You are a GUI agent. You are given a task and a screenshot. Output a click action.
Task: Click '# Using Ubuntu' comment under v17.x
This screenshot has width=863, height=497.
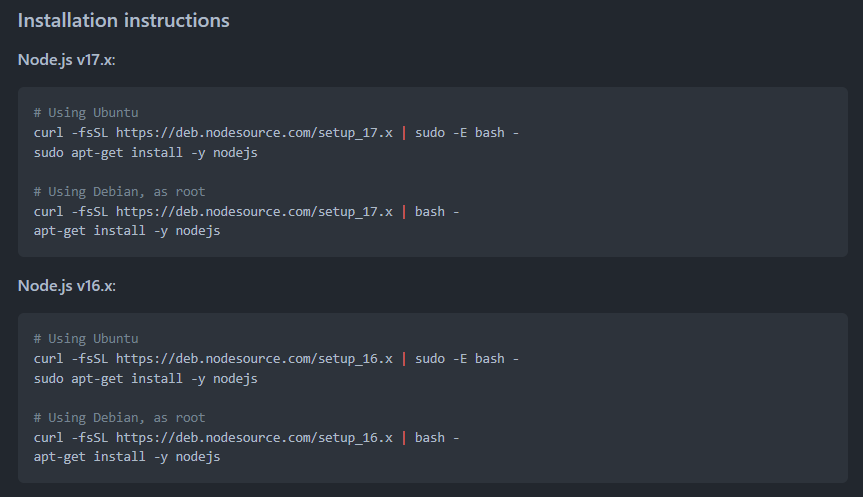[86, 113]
